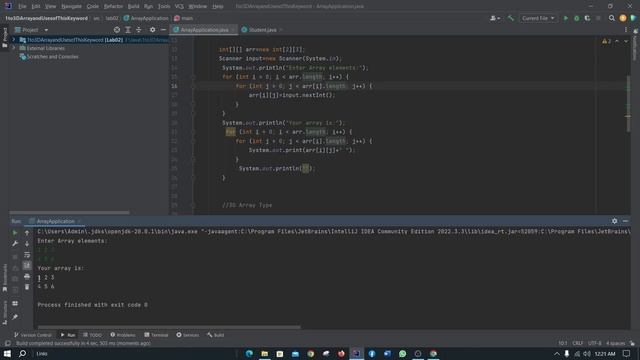Click the main method breadcrumb
This screenshot has height=360, width=640.
pos(183,18)
